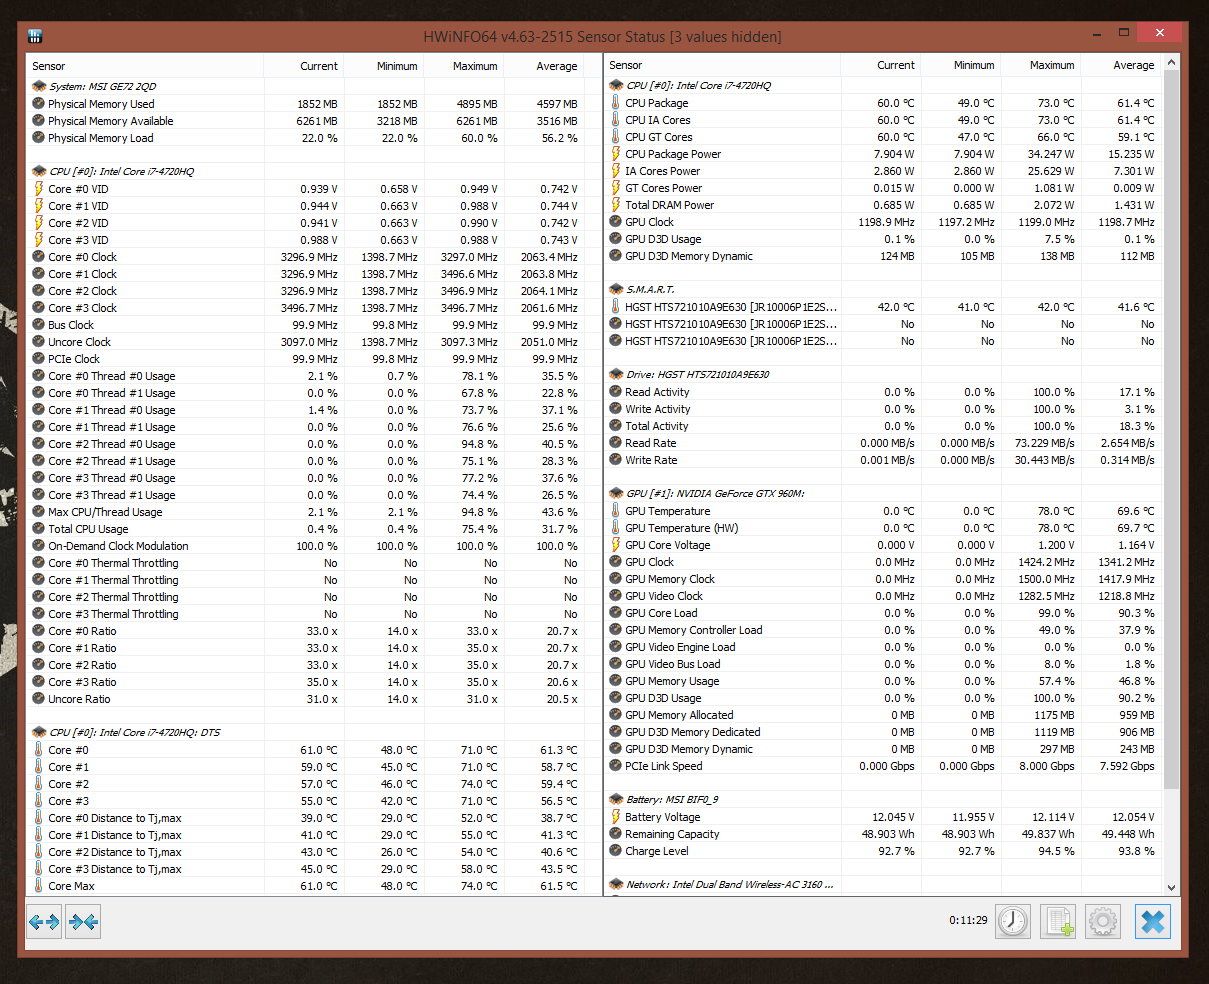Open sensor settings with the gear button
Screen dimensions: 1209x984
1102,921
